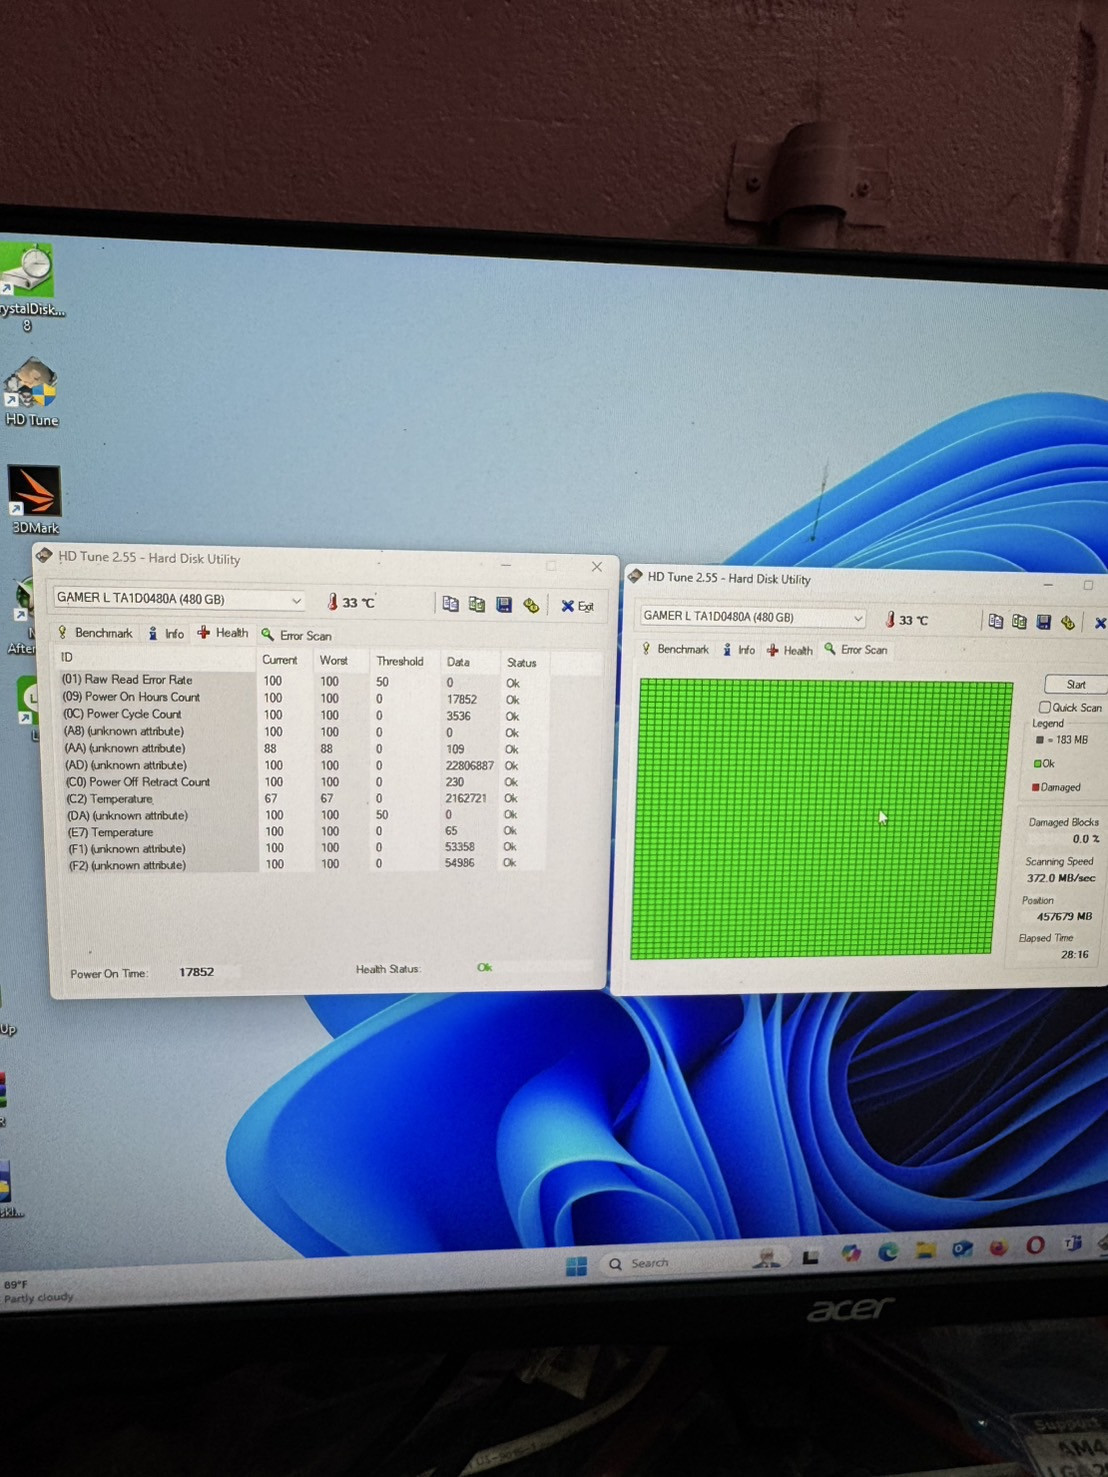The image size is (1108, 1477).
Task: Select the (F1) unknown attribute row
Action: 303,848
